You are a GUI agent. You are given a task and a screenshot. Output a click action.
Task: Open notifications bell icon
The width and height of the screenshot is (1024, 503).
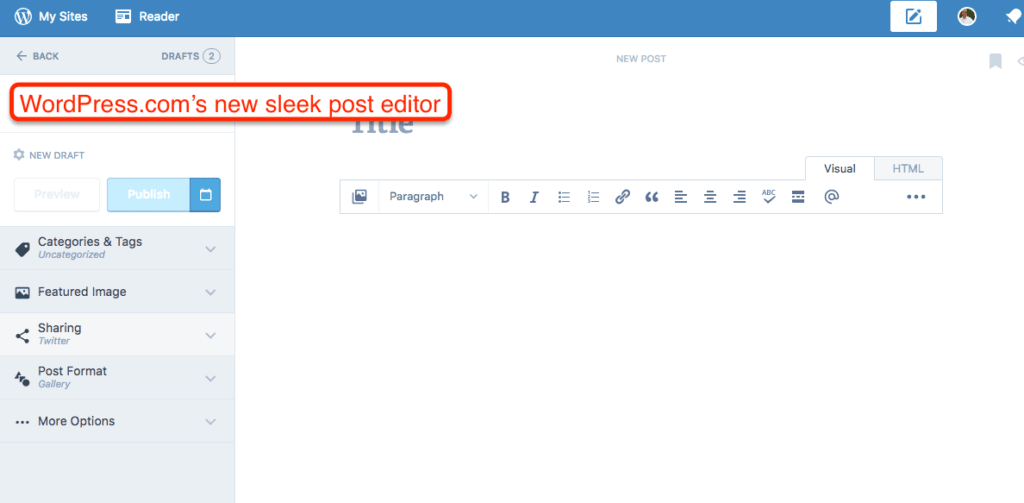click(1014, 18)
